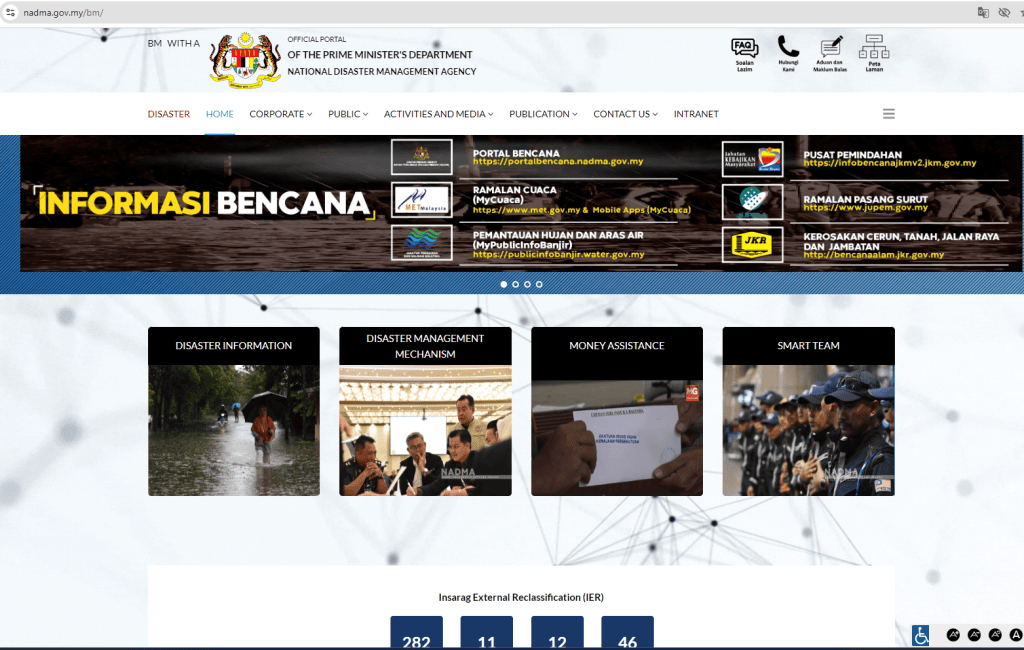
Task: Click the eye-slash icon in address bar
Action: pos(1004,12)
